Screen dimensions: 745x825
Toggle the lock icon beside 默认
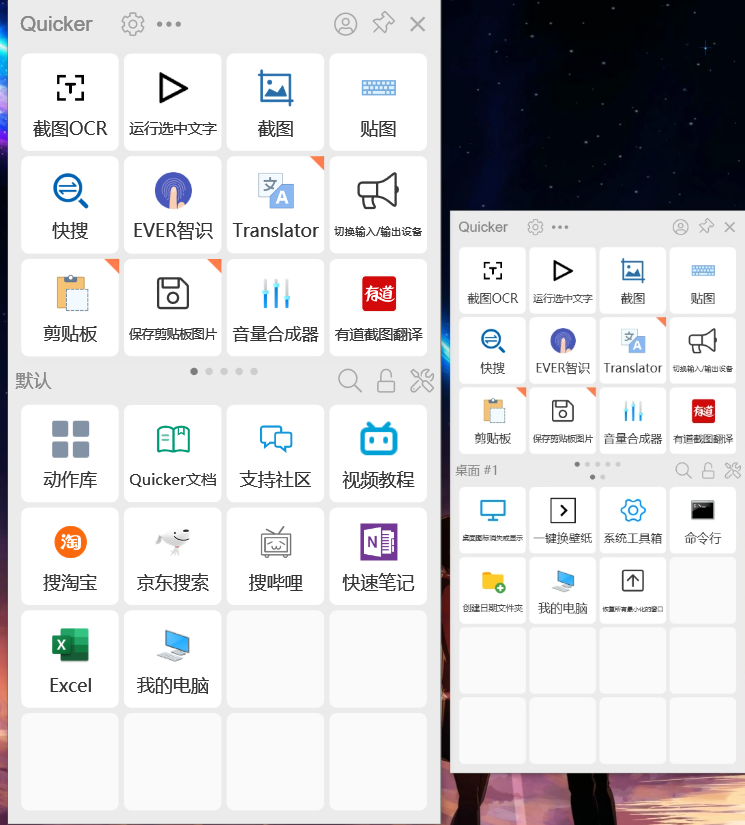click(x=386, y=380)
